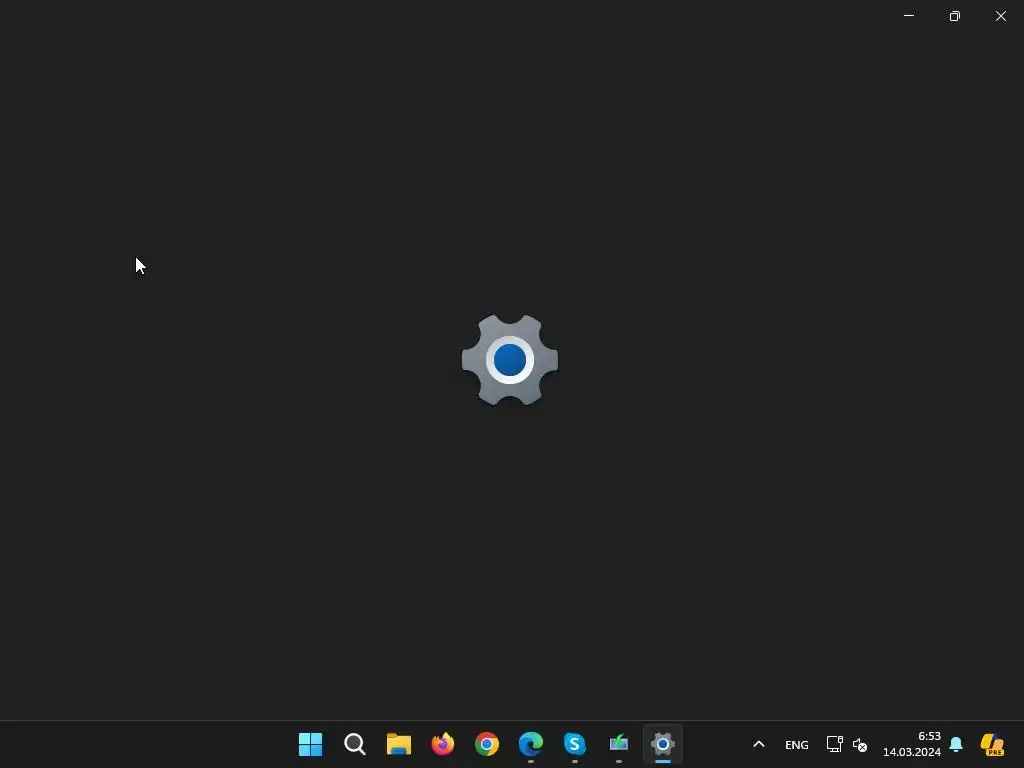
Task: Click the Settings taskbar icon
Action: coord(663,744)
